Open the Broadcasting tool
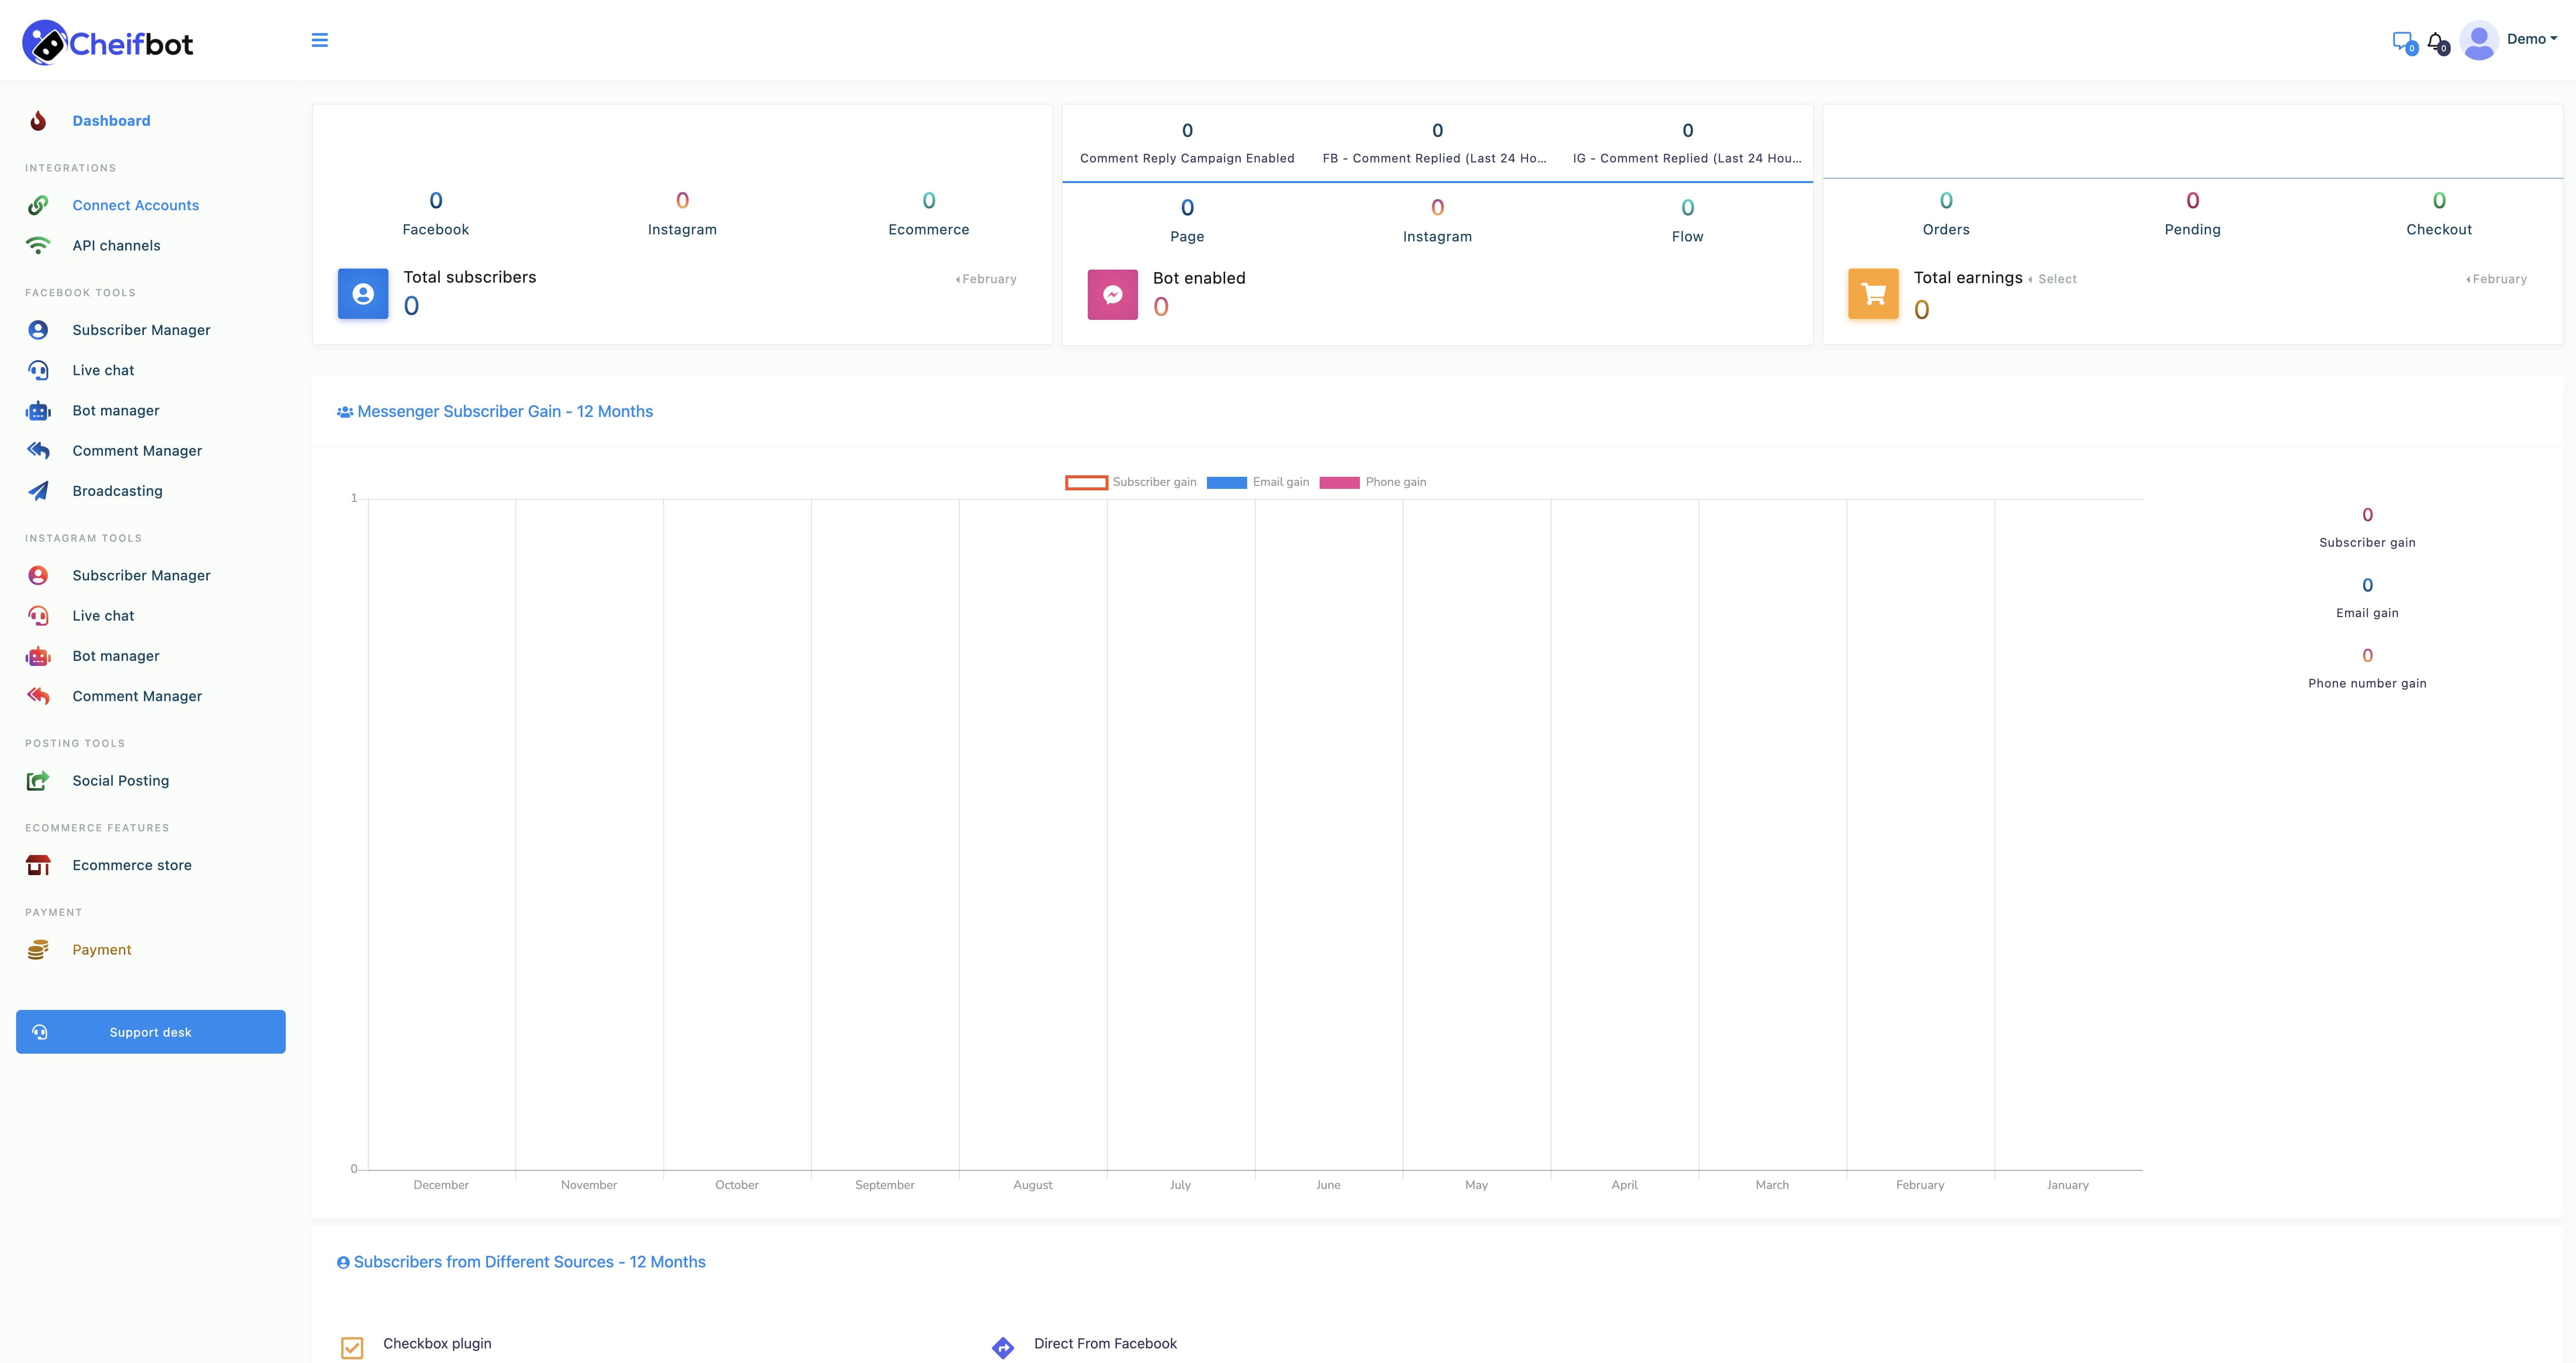The width and height of the screenshot is (2576, 1363). click(x=117, y=490)
